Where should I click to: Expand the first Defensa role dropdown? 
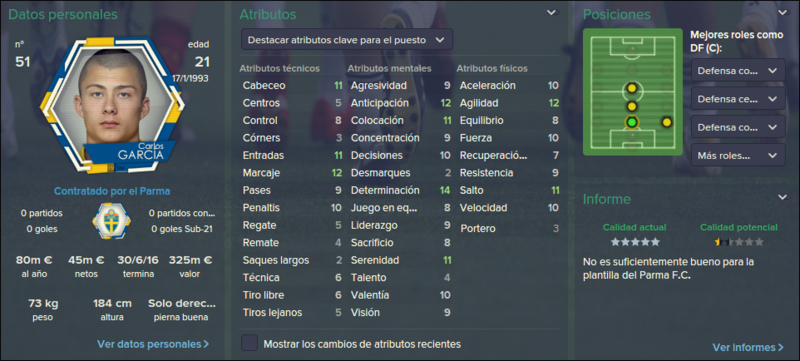tap(738, 70)
